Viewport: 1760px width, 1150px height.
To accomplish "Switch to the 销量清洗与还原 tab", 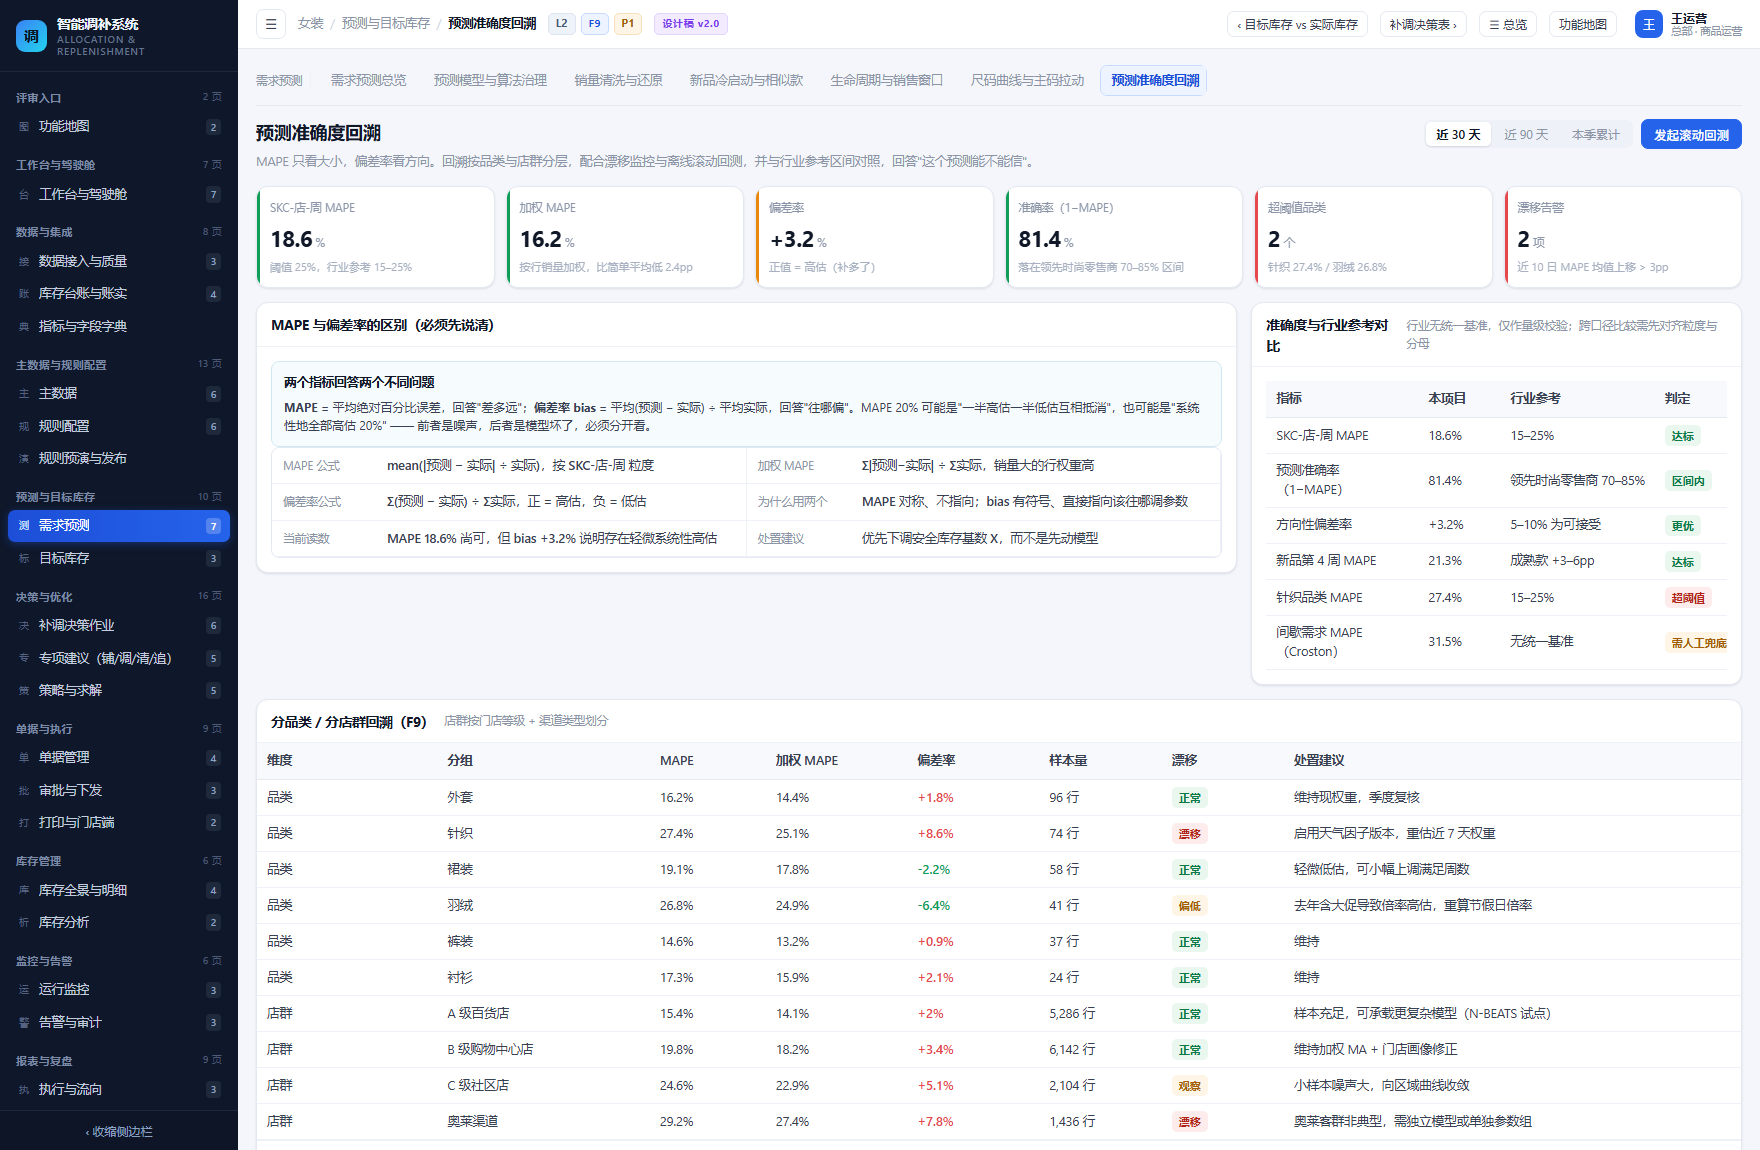I will click(618, 81).
